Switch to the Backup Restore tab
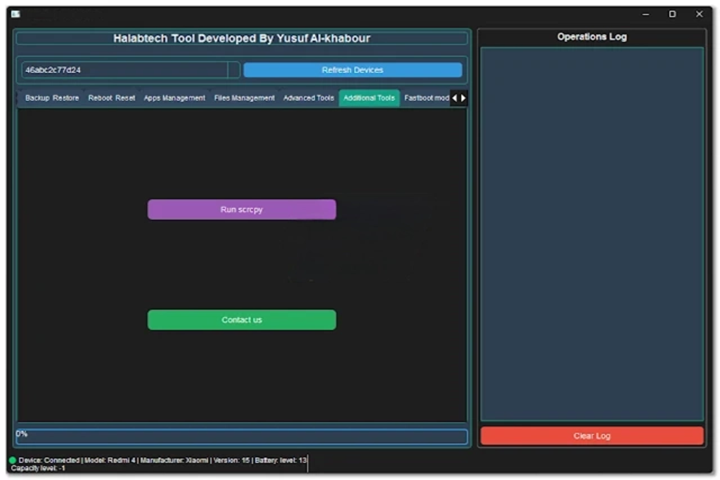This screenshot has width=720, height=480. click(51, 98)
